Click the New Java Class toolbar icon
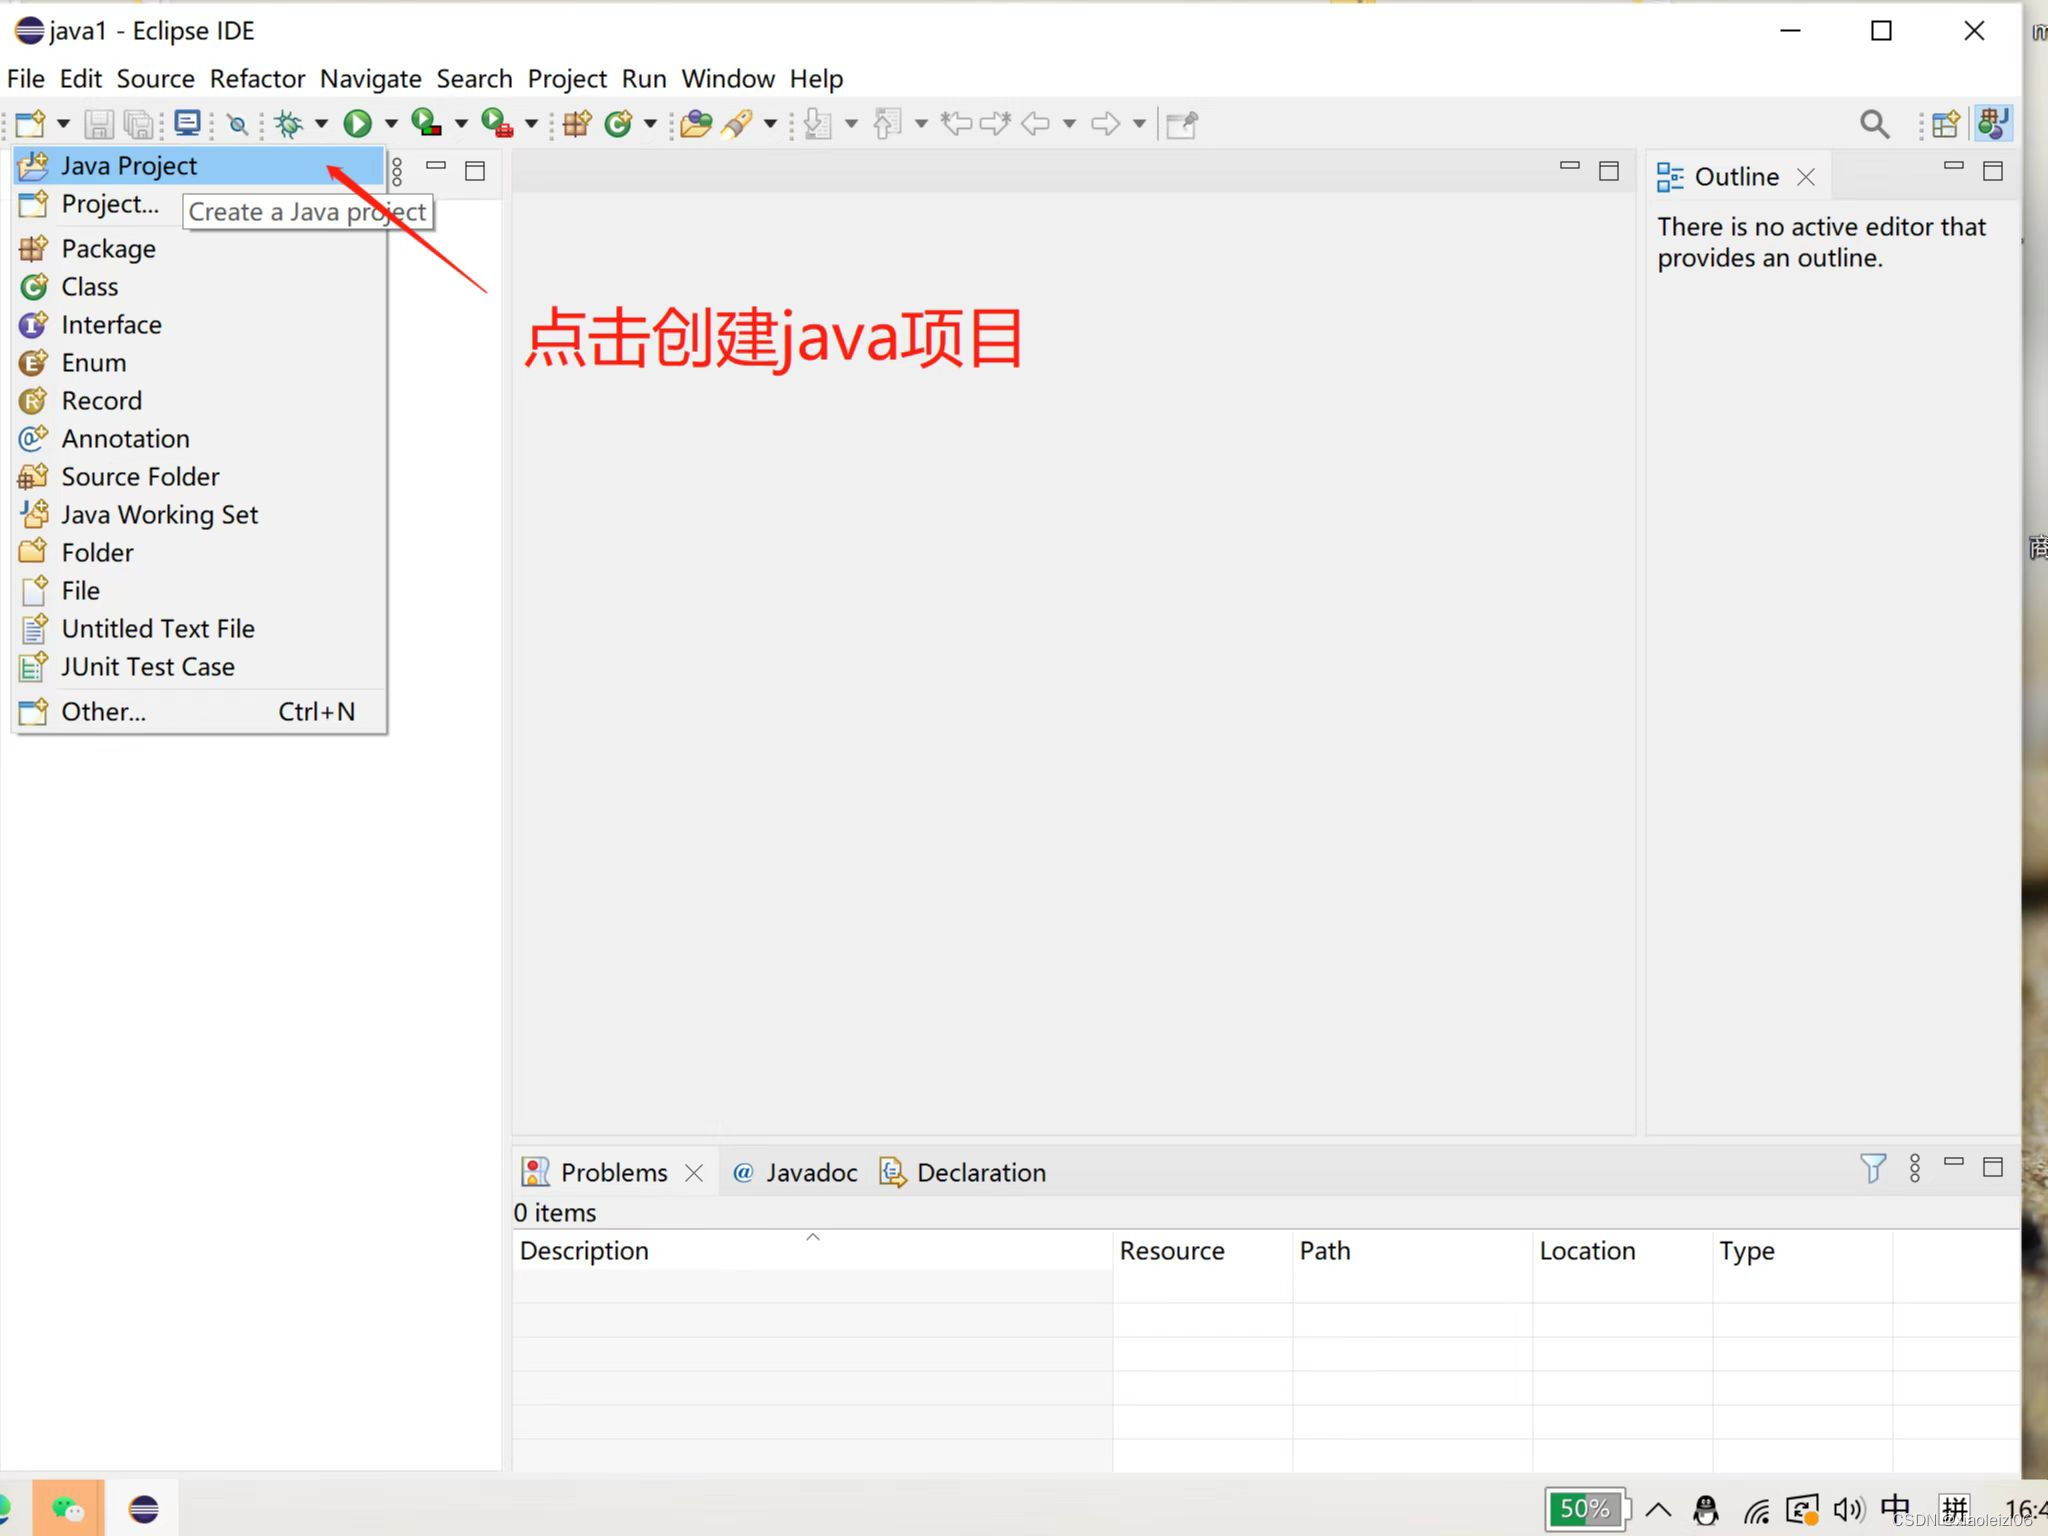The image size is (2048, 1536). tap(619, 123)
